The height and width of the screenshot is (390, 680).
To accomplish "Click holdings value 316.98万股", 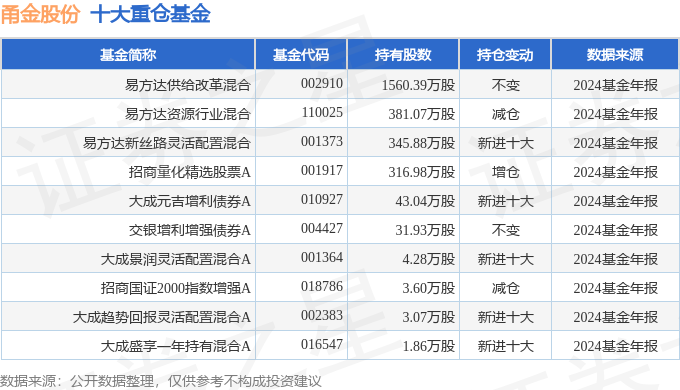I will (x=422, y=172).
